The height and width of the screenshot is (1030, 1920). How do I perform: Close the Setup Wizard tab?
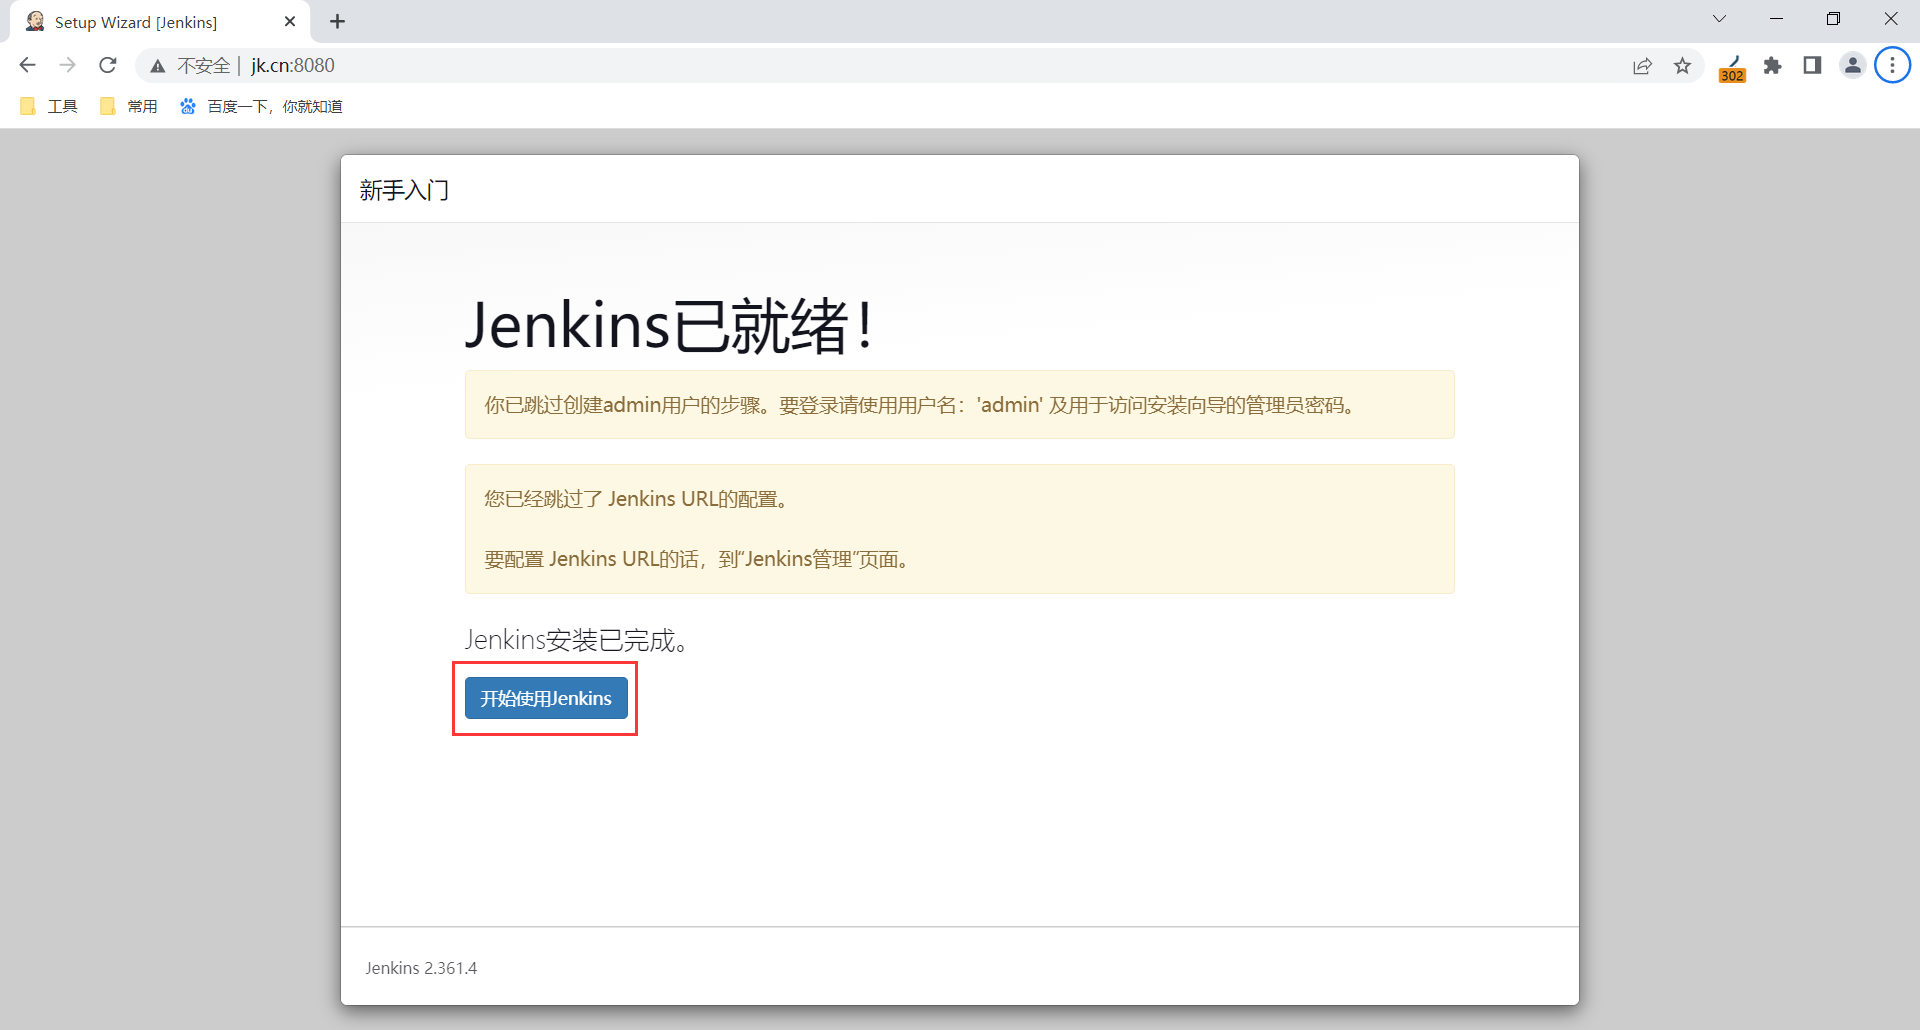click(290, 21)
